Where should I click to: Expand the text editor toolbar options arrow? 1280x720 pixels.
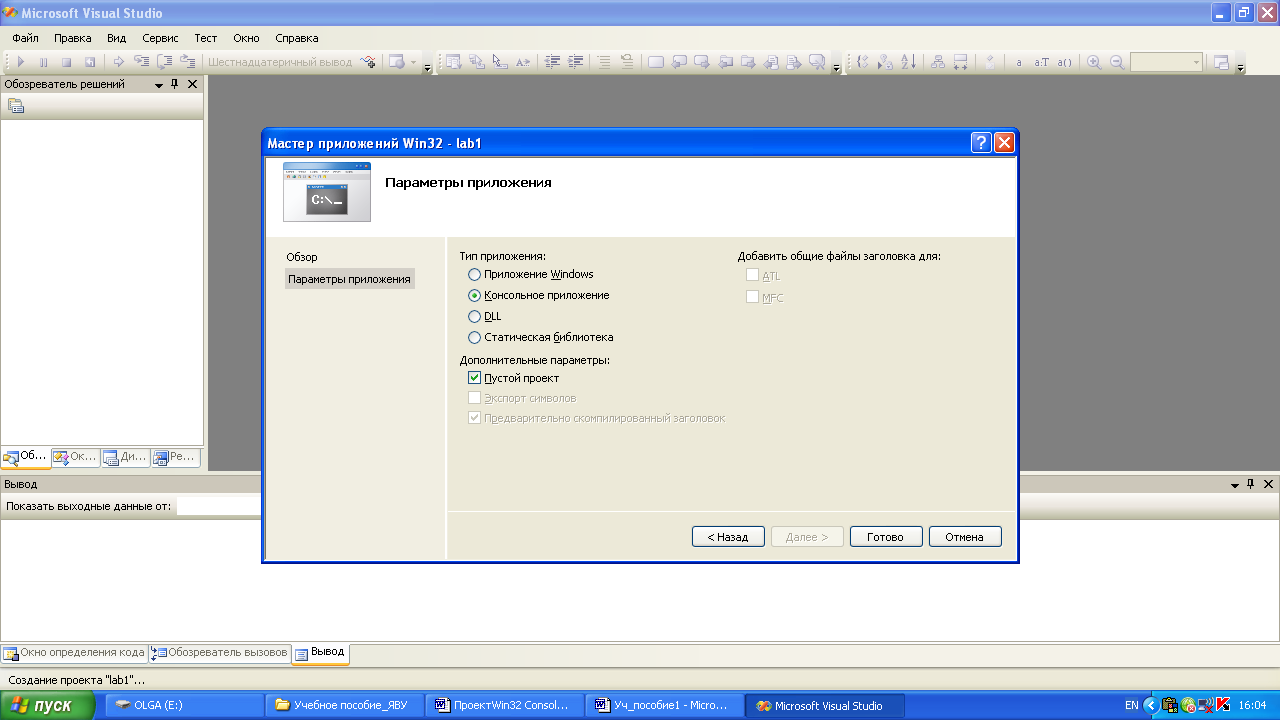(x=836, y=67)
